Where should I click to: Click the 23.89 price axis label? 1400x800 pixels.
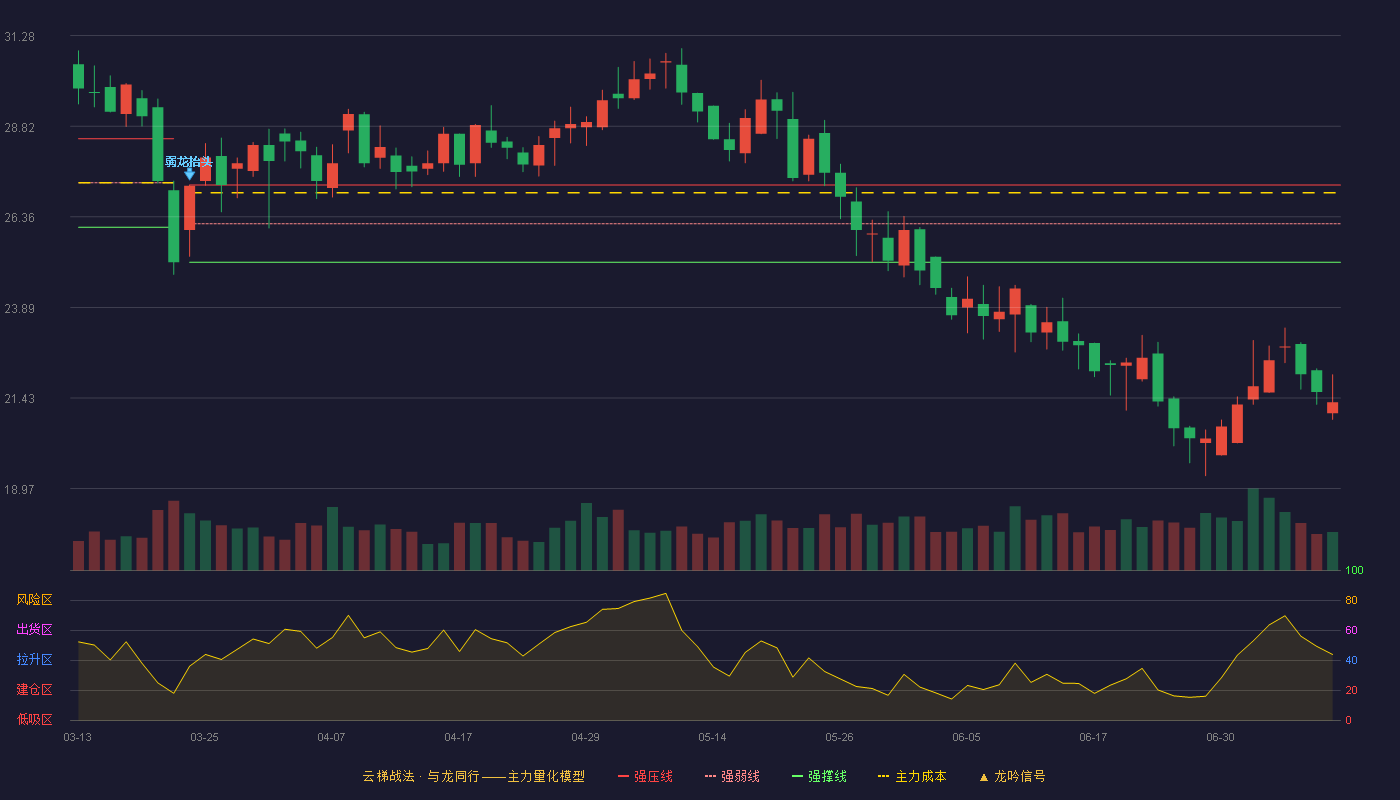(19, 309)
